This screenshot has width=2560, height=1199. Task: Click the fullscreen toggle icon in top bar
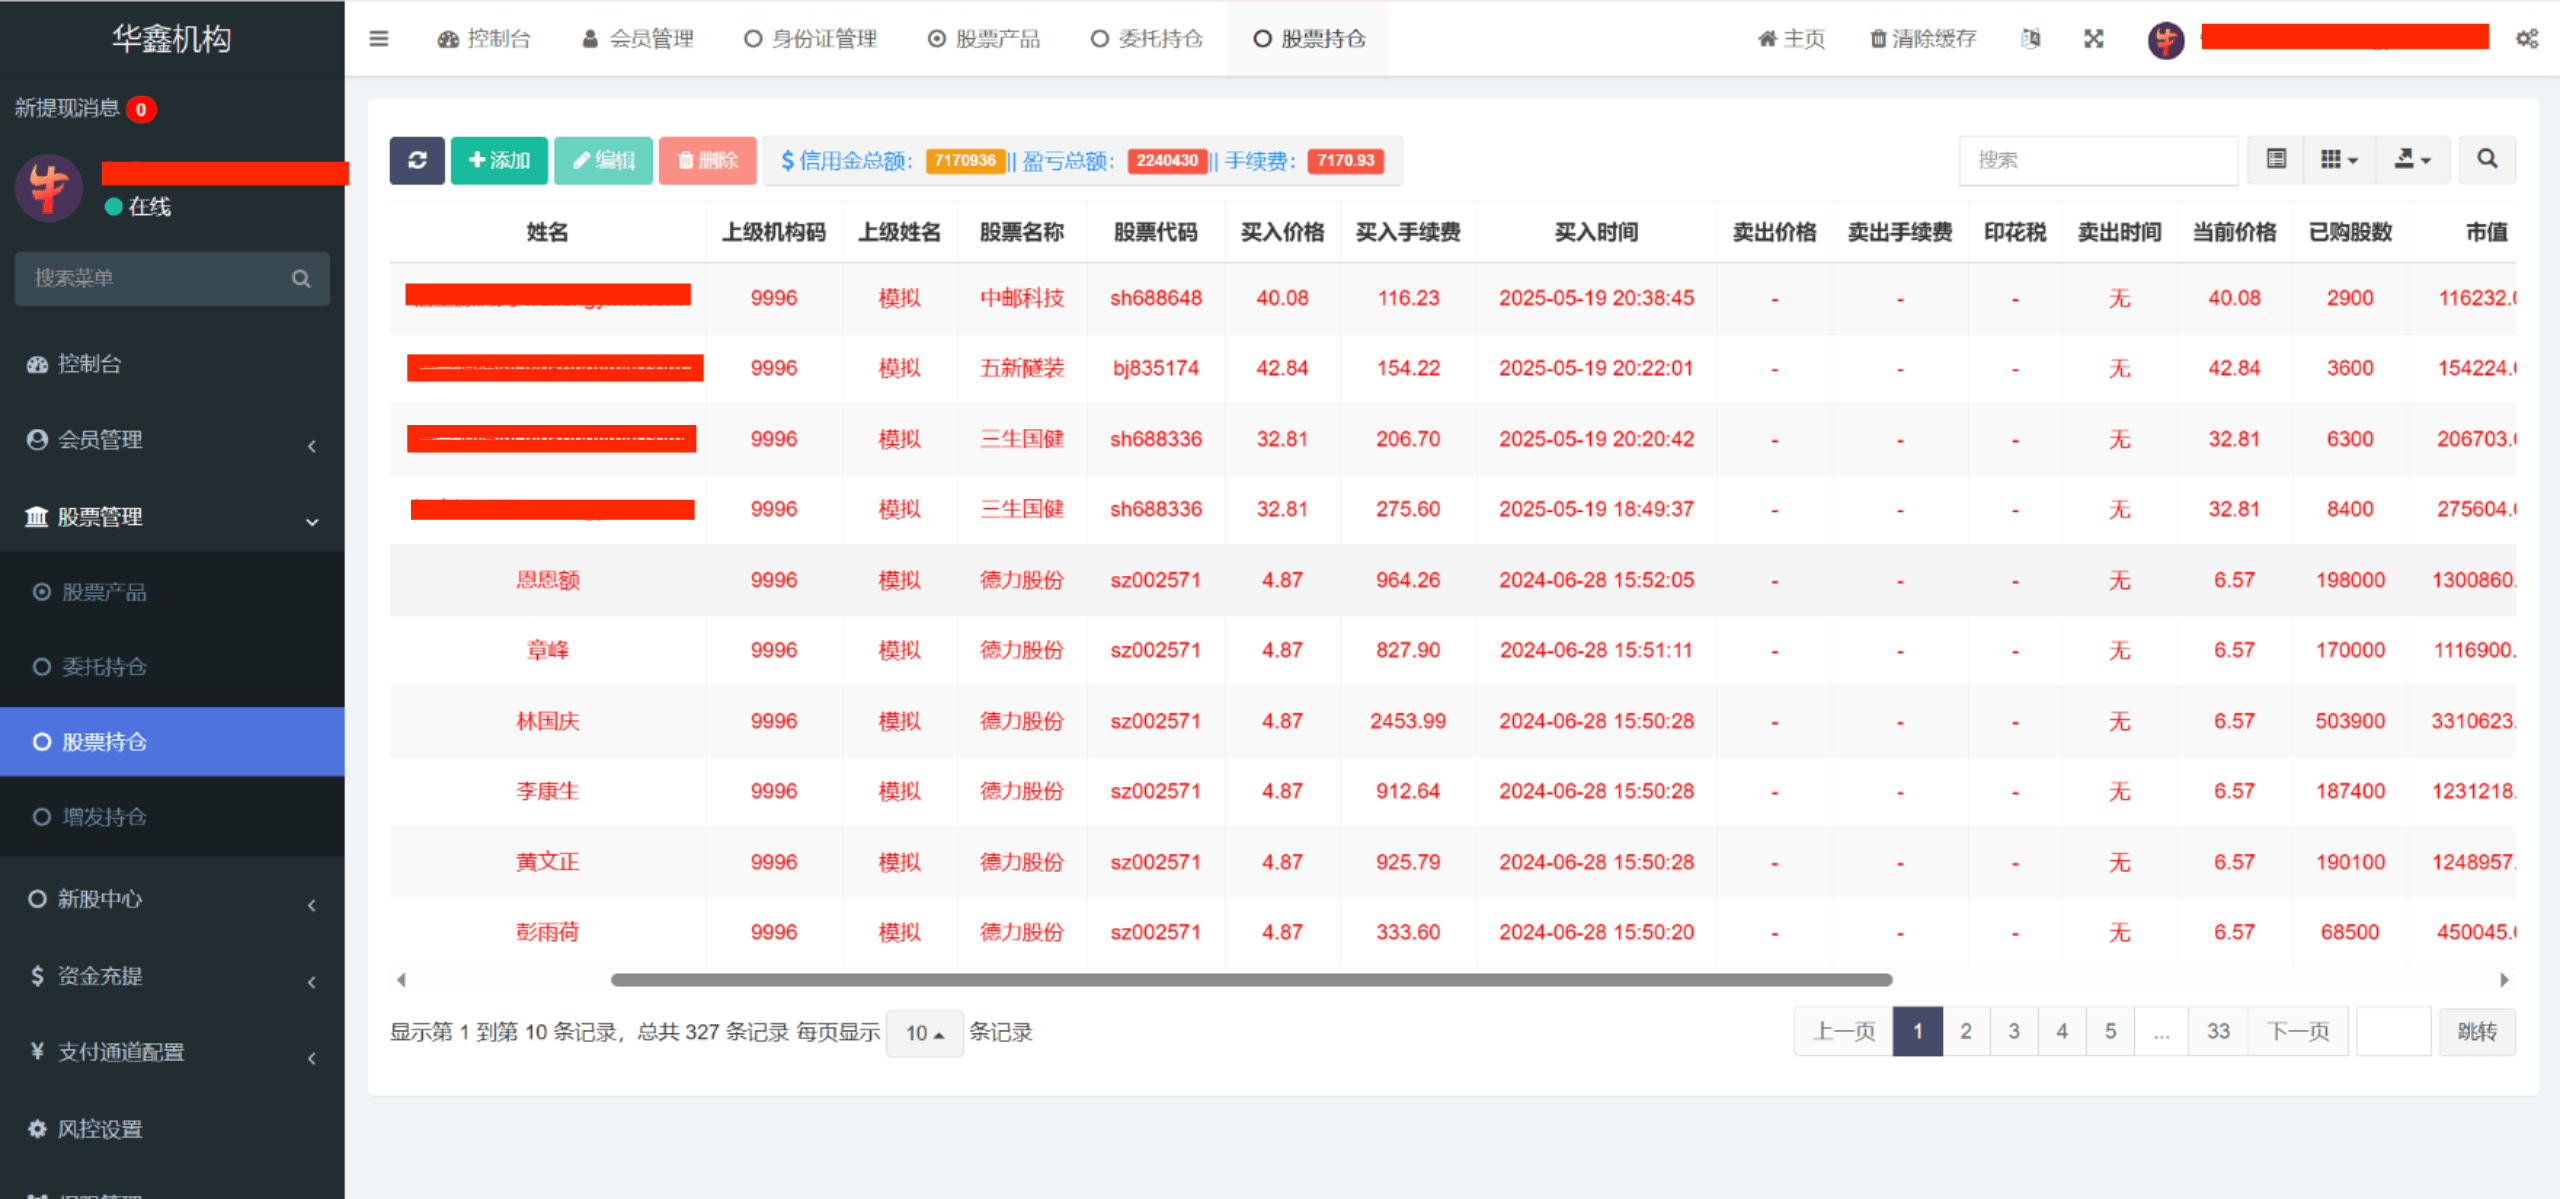2094,38
